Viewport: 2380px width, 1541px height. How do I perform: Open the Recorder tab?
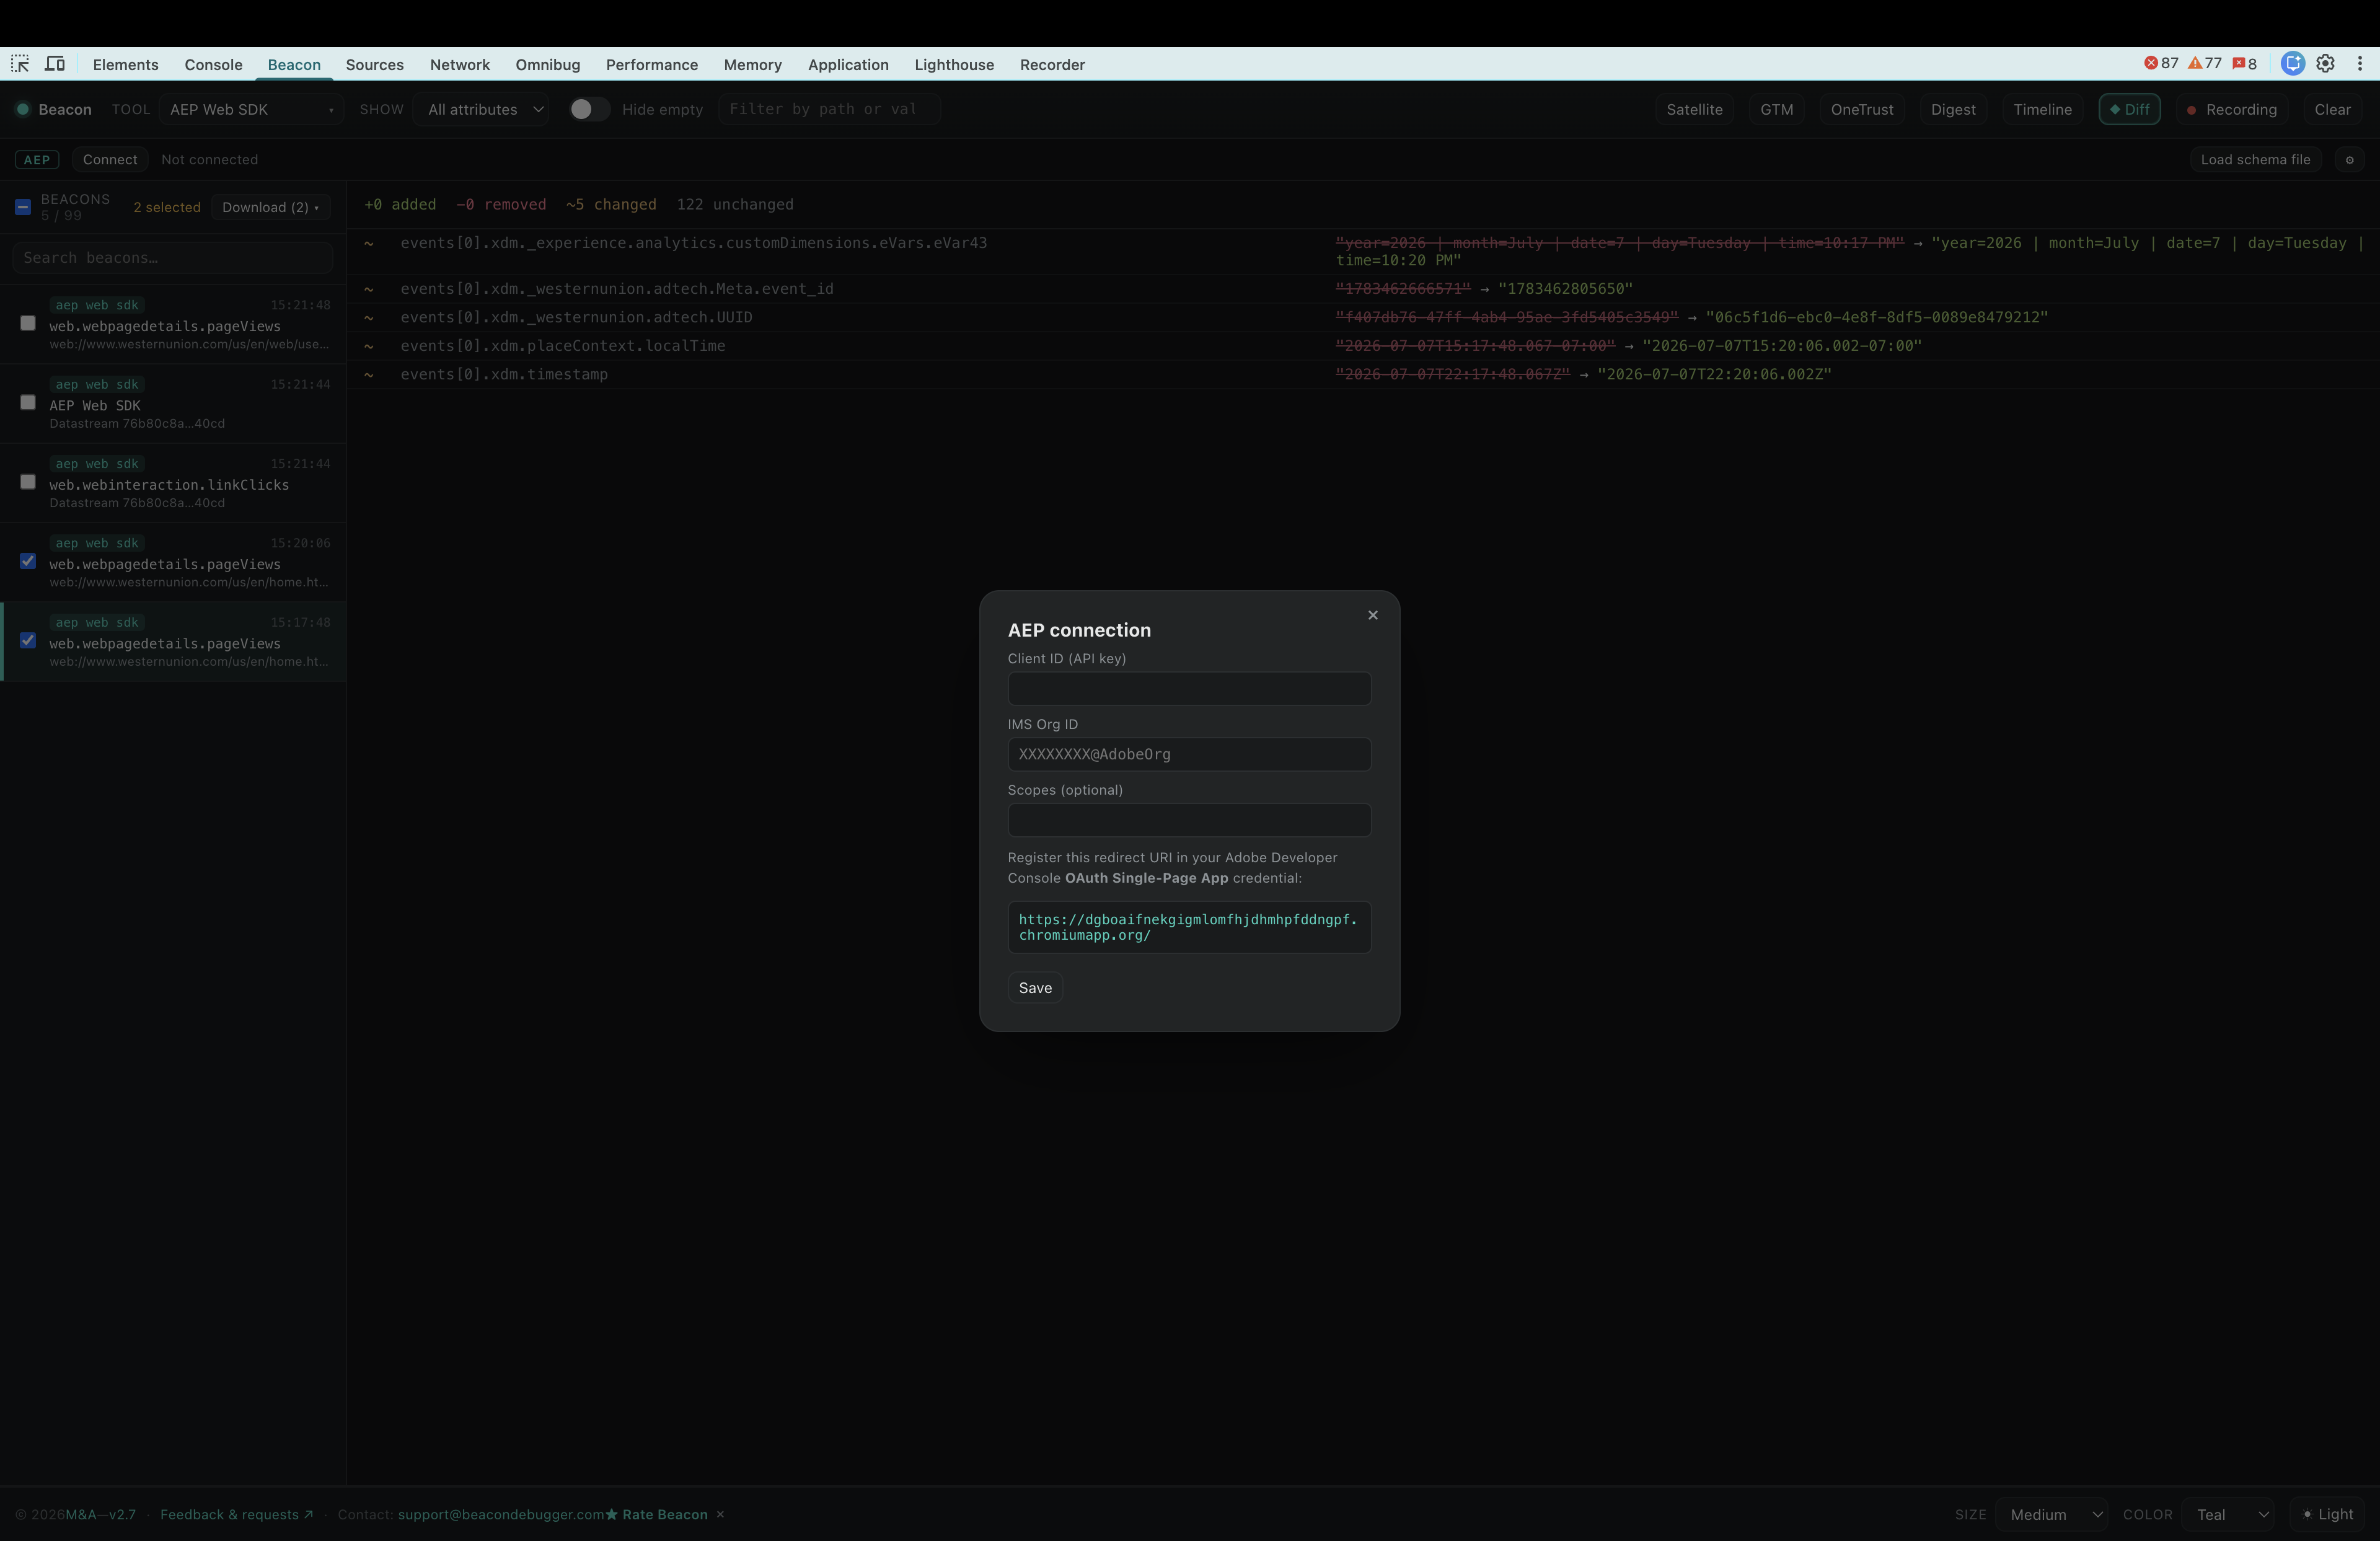coord(1052,64)
